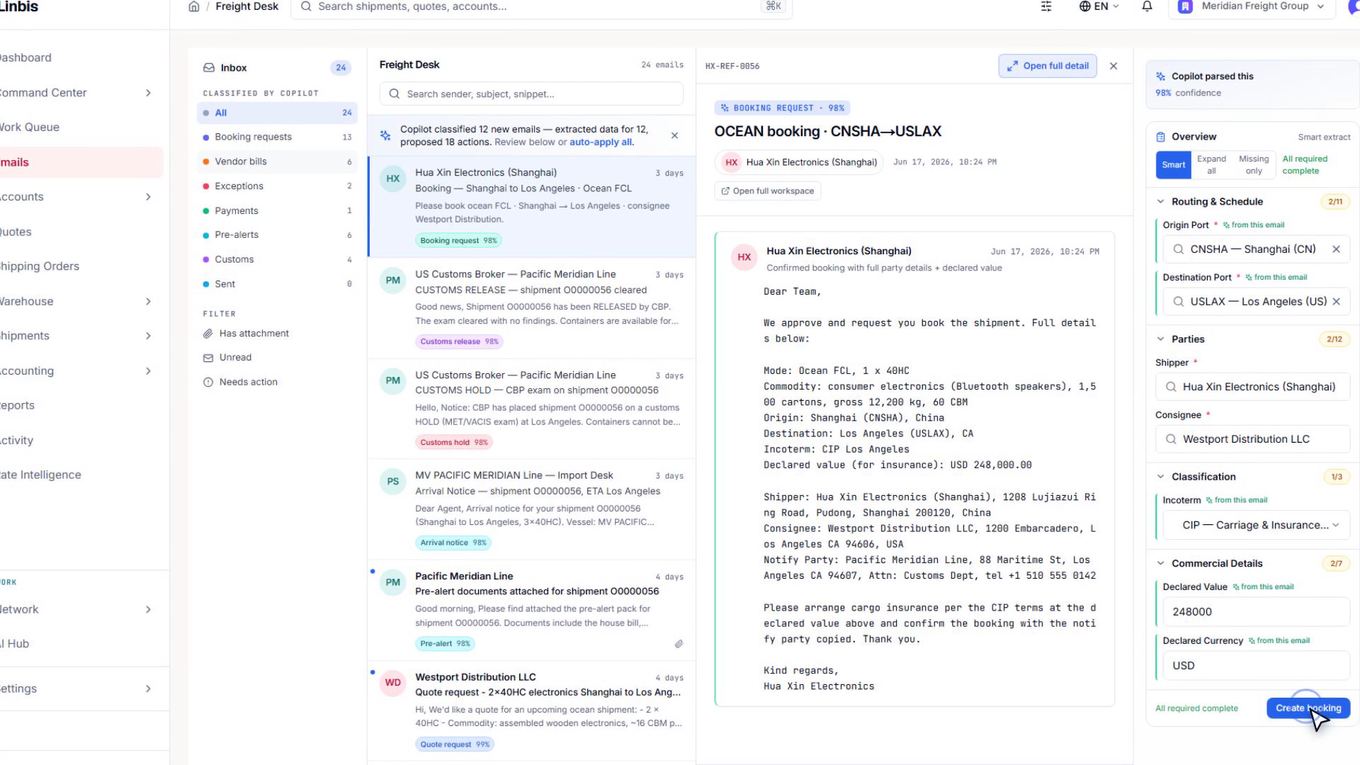Screen dimensions: 1360x765
Task: Select the Vendor bills category
Action: pos(277,161)
